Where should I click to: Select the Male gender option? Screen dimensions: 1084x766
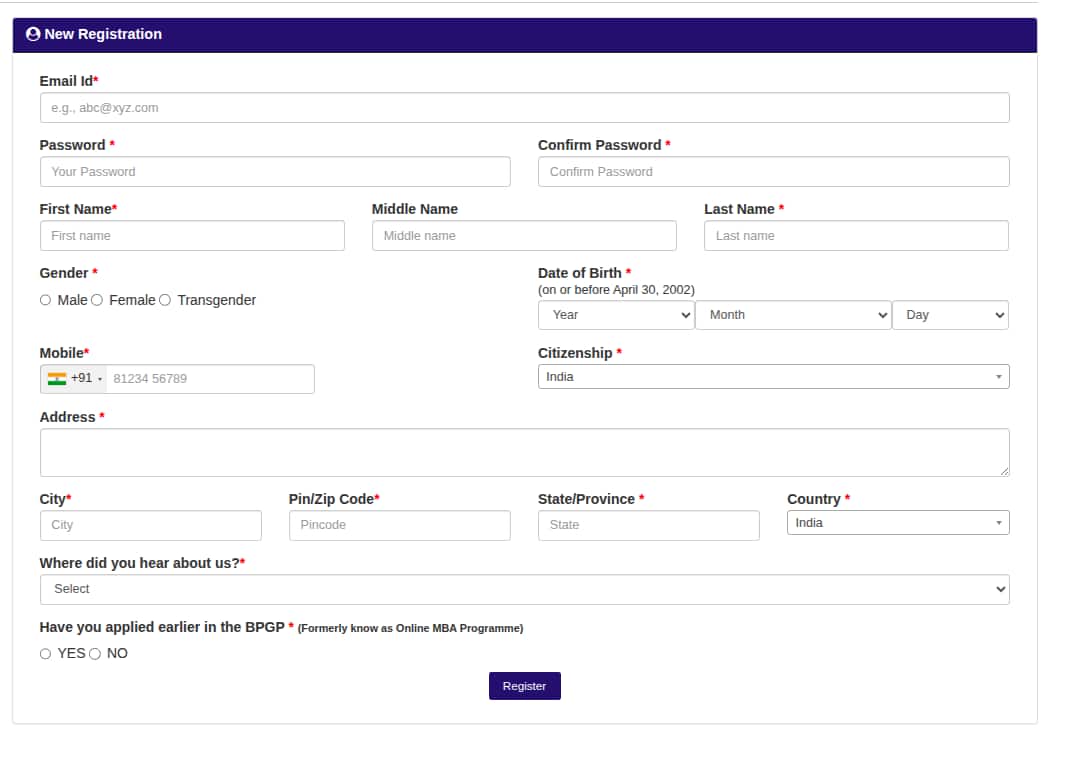point(46,300)
